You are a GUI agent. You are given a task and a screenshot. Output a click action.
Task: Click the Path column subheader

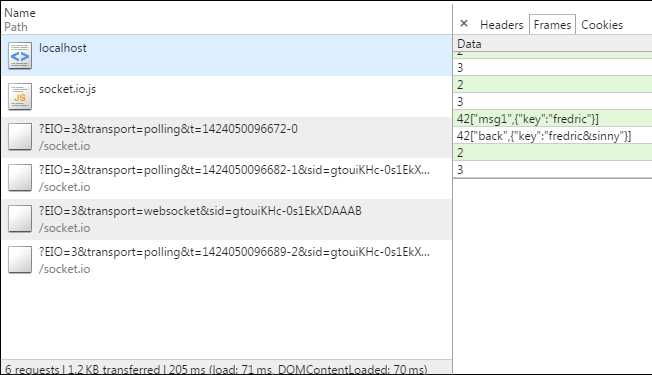point(16,27)
